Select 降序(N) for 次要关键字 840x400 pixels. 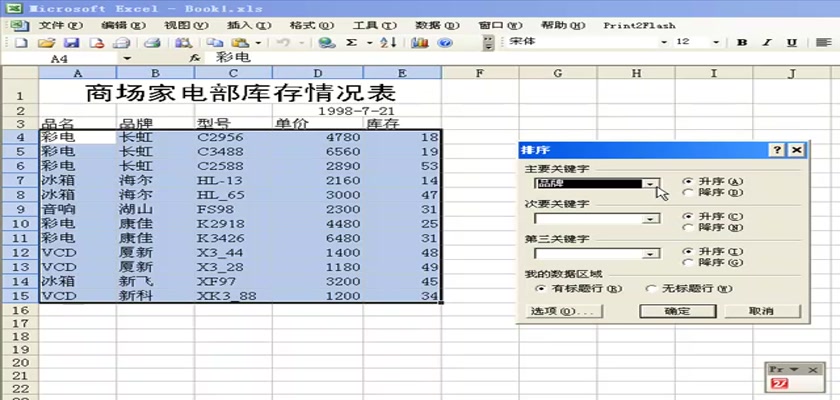tap(713, 228)
